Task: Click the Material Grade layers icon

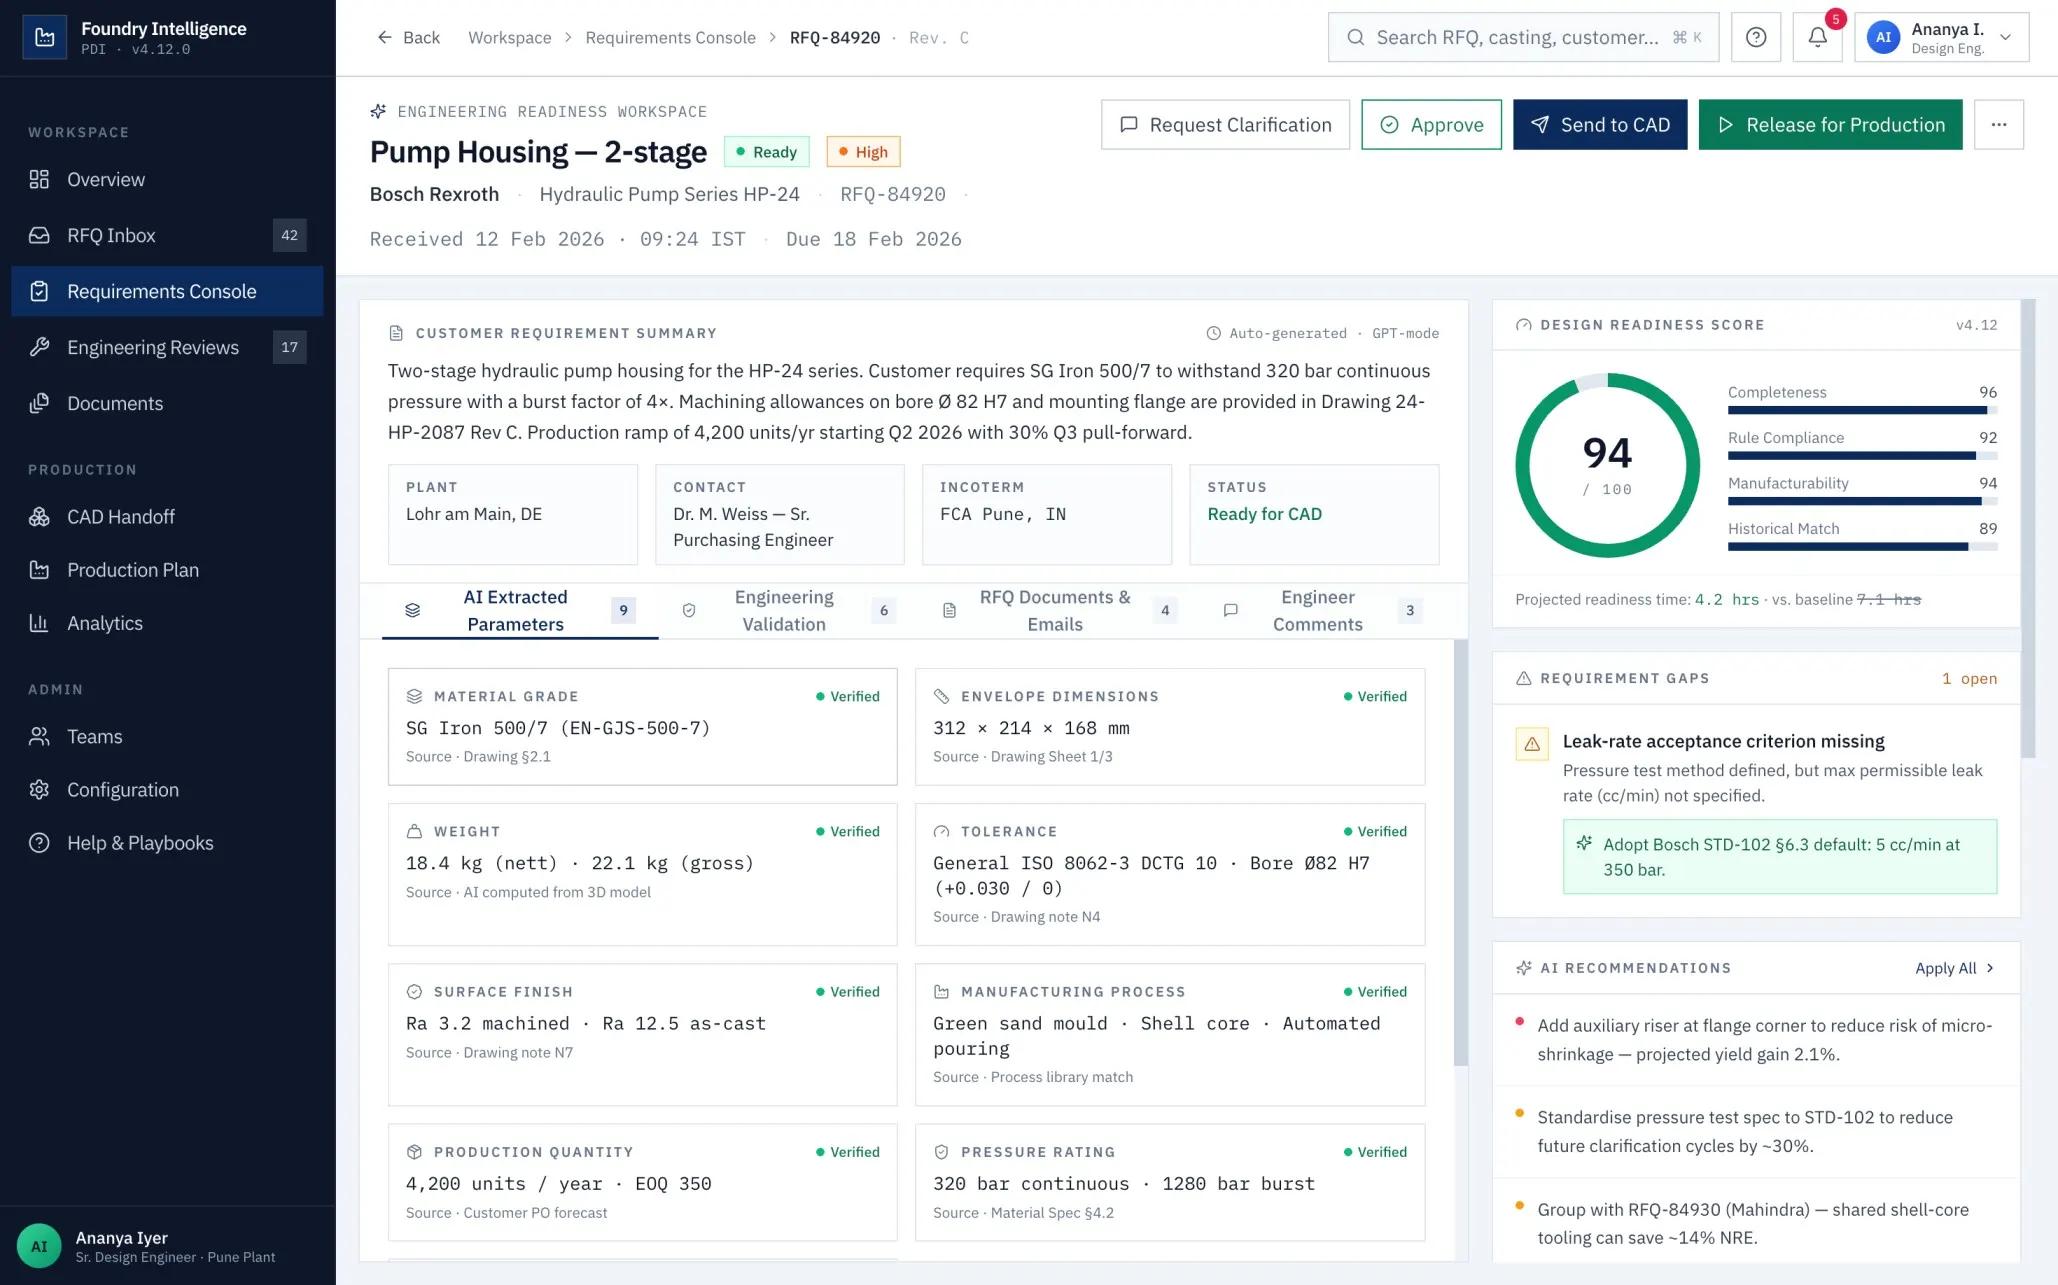Action: point(414,696)
